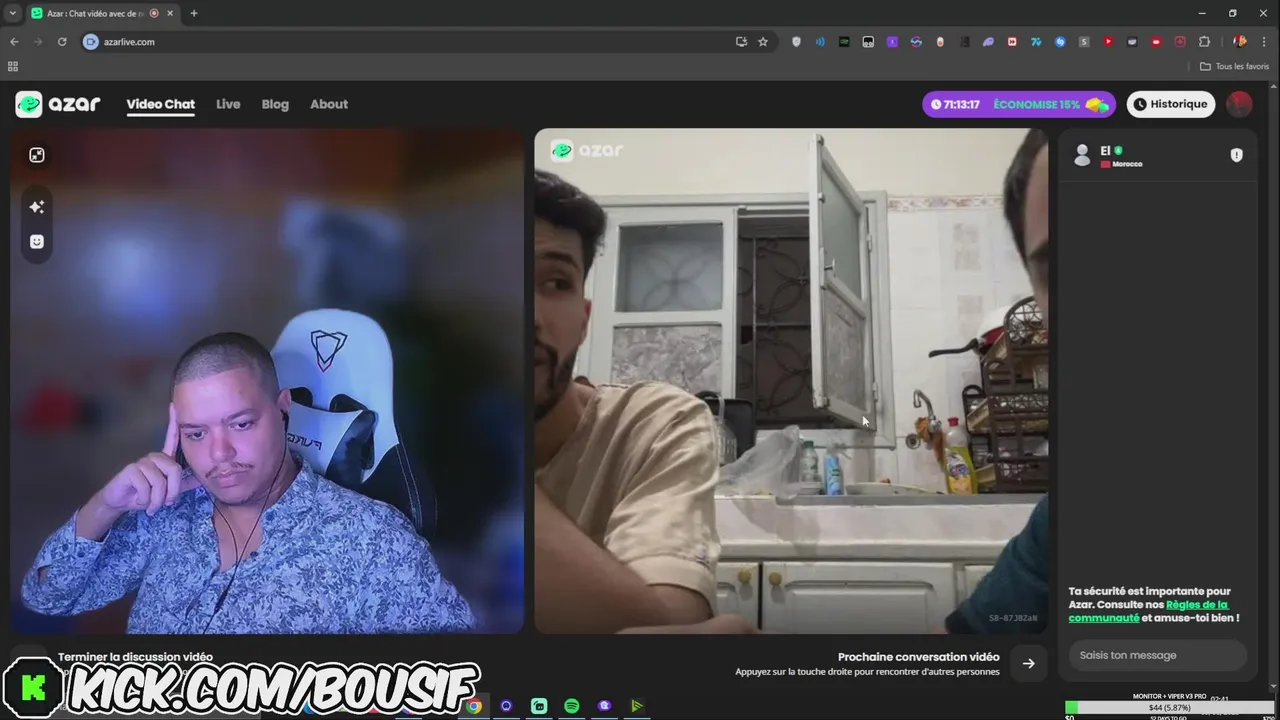Image resolution: width=1280 pixels, height=720 pixels.
Task: Bookmark this page with the star icon
Action: click(x=763, y=42)
